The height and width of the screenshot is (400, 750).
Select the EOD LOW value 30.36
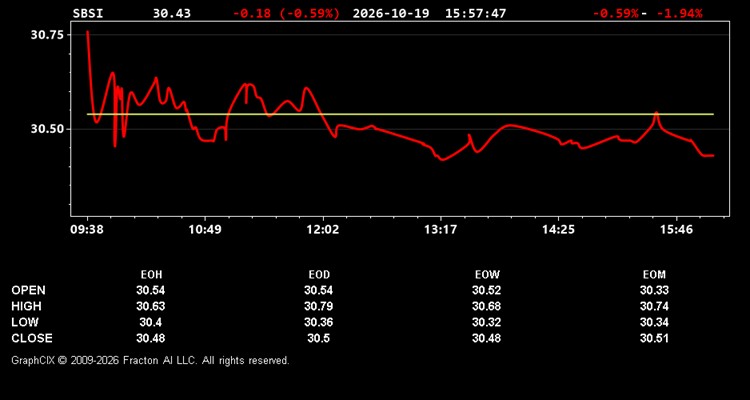[x=319, y=322]
